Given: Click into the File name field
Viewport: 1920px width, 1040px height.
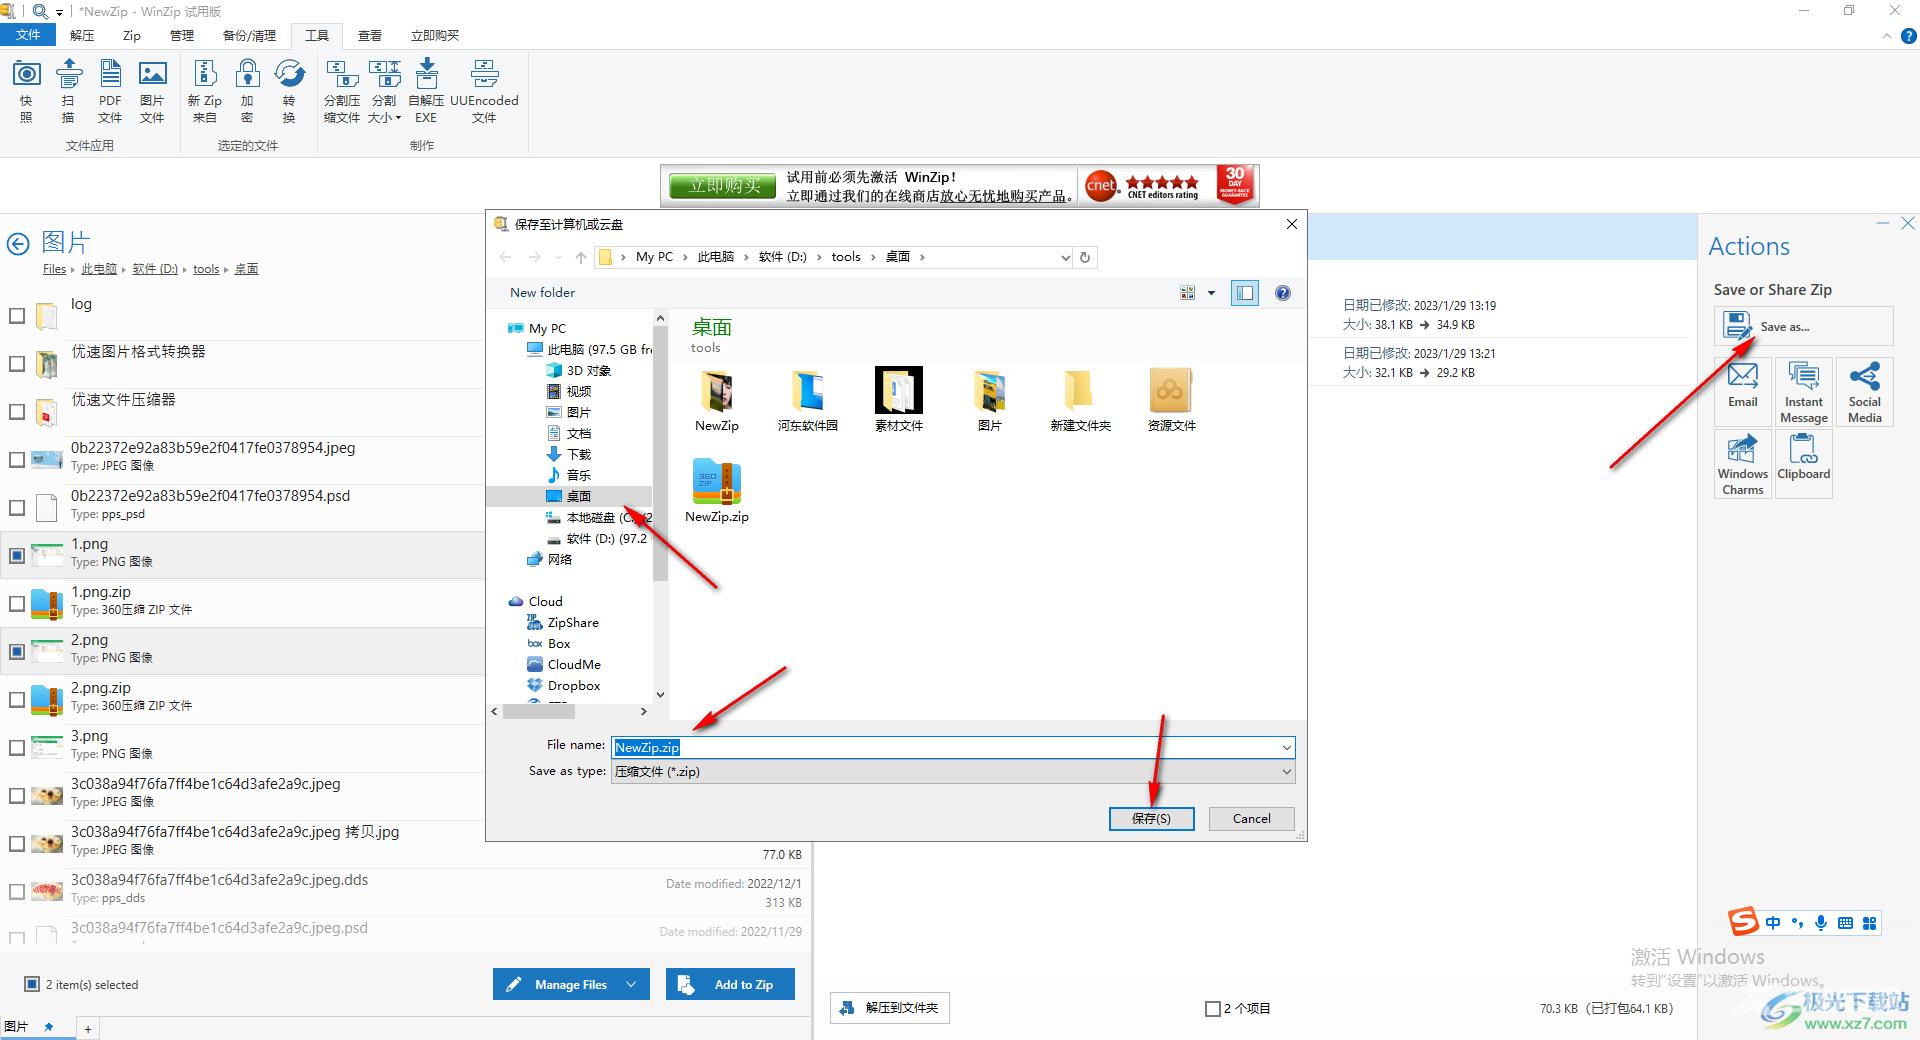Looking at the screenshot, I should (x=953, y=747).
